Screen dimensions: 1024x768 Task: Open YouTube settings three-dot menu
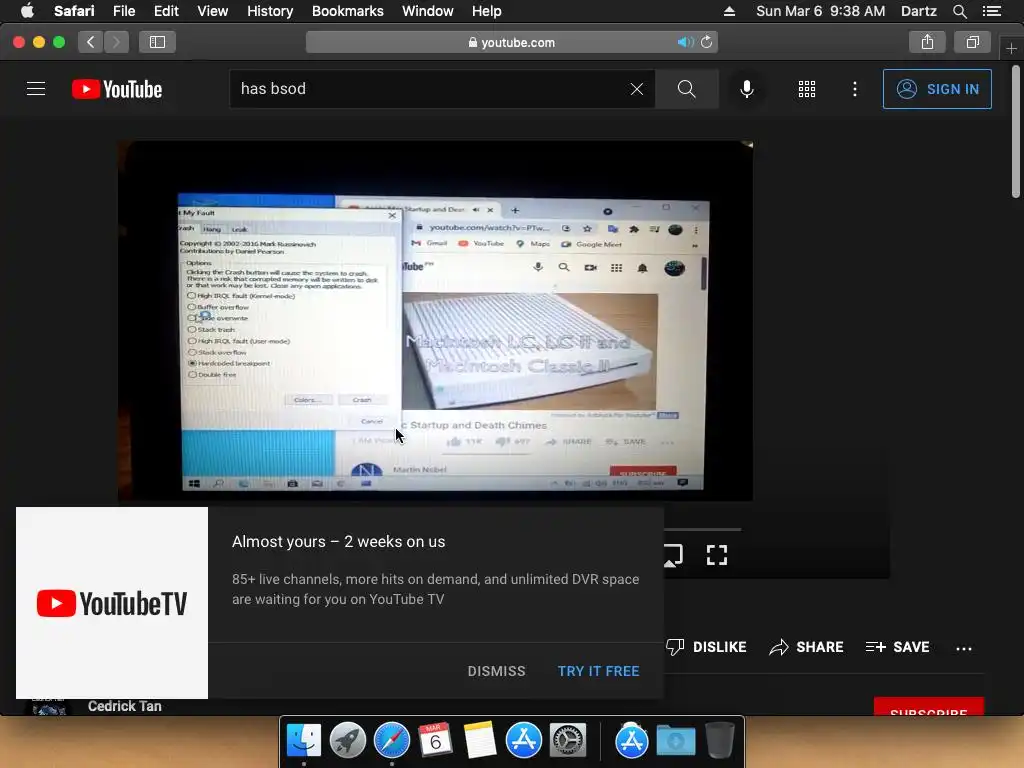tap(855, 89)
